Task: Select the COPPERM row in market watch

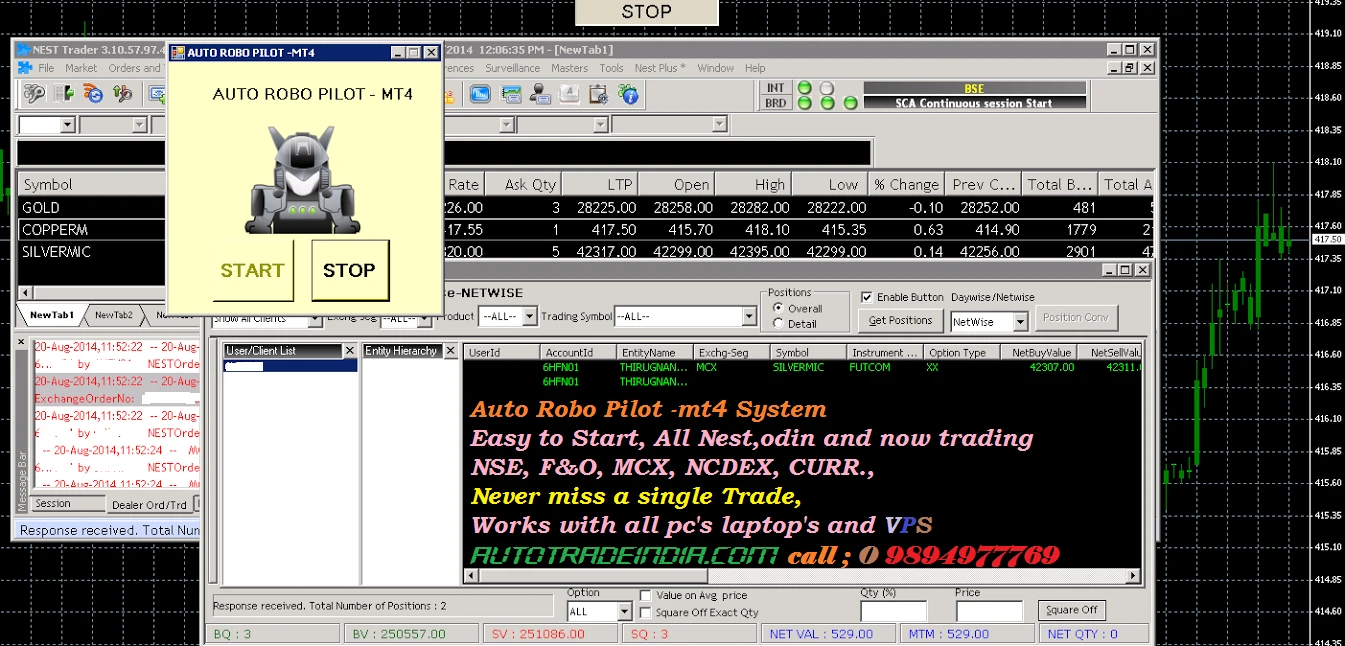Action: pos(585,230)
